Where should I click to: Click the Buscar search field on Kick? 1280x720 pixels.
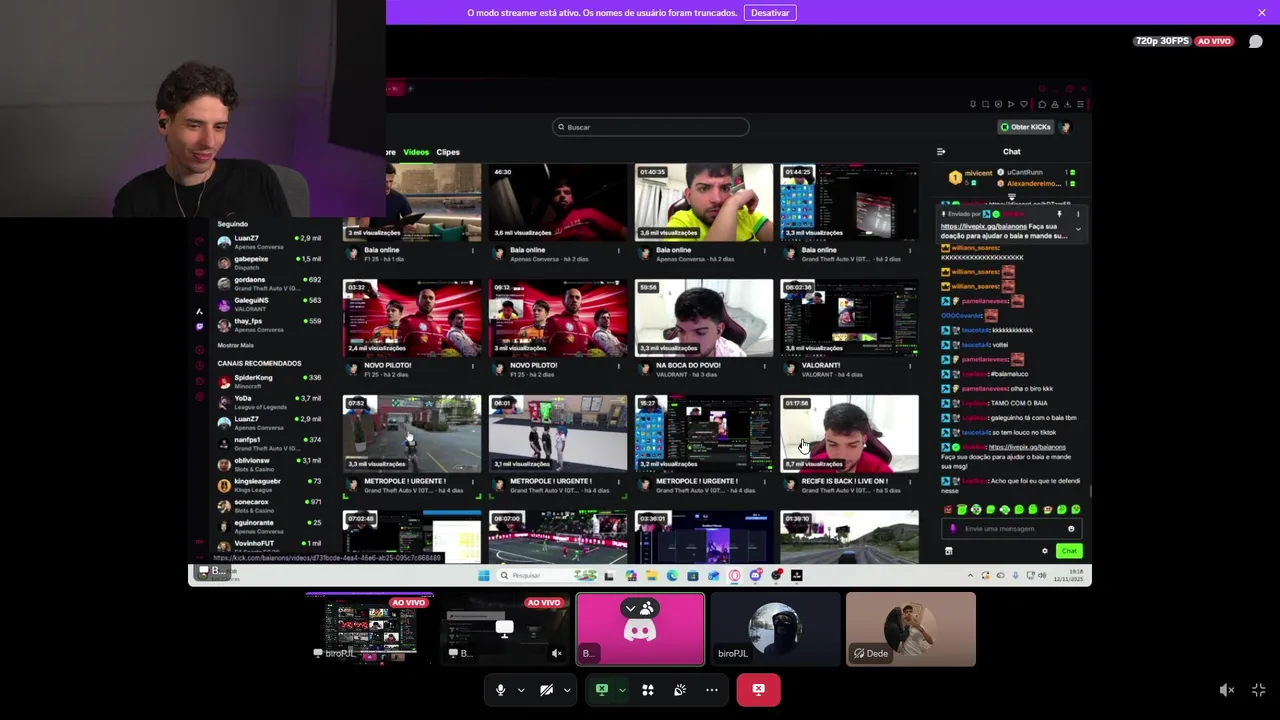650,127
